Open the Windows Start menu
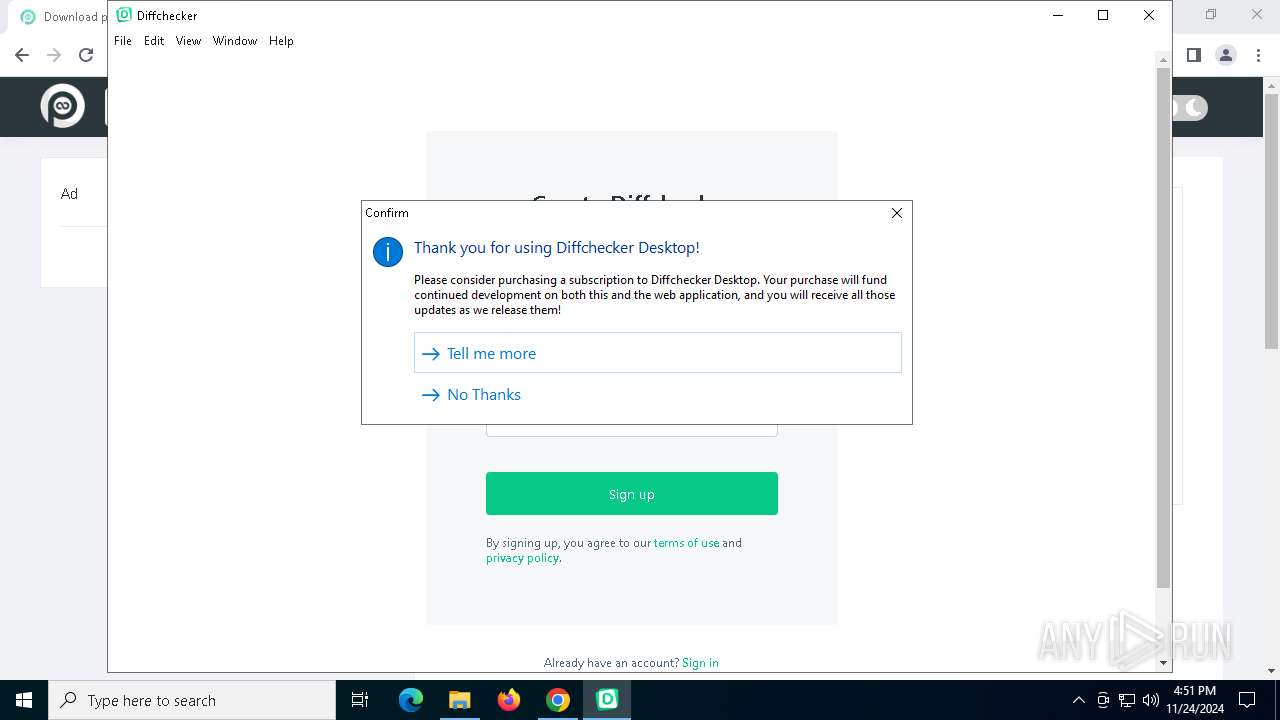Screen dimensions: 1280x720 point(24,700)
